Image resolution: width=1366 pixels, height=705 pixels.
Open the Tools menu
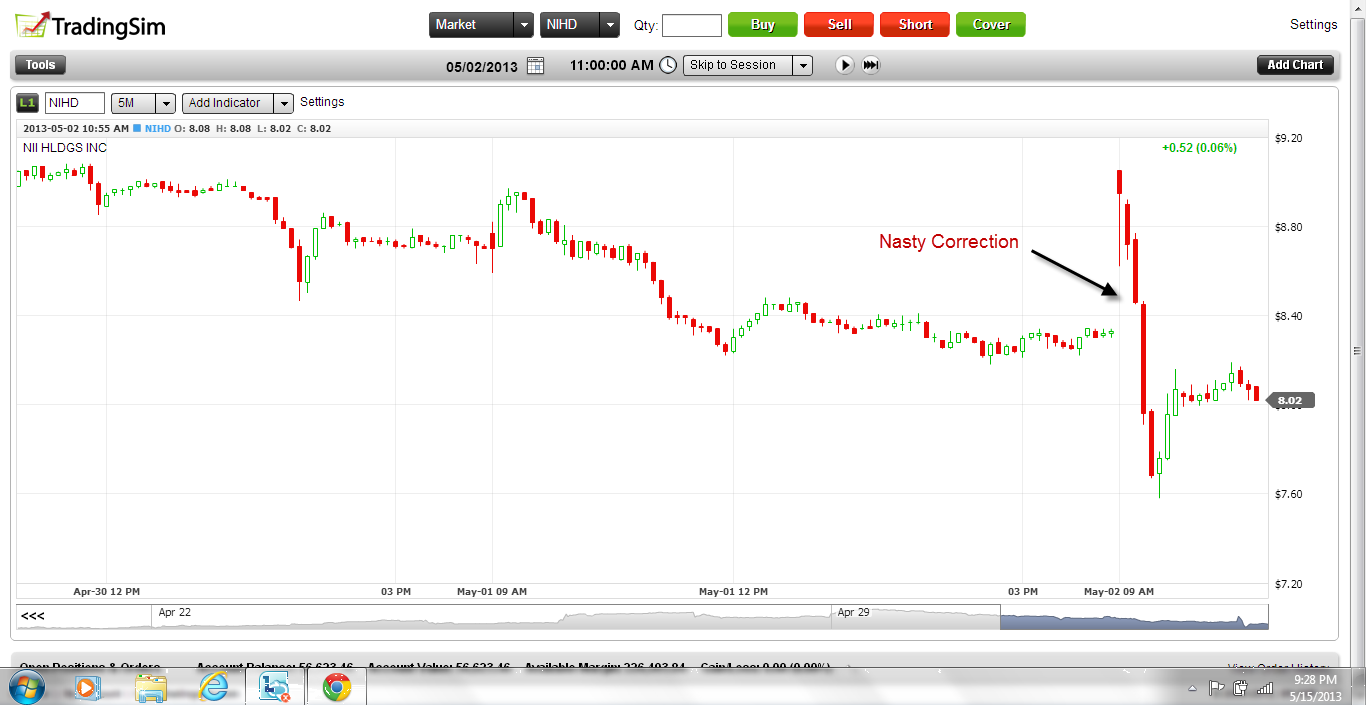(41, 65)
